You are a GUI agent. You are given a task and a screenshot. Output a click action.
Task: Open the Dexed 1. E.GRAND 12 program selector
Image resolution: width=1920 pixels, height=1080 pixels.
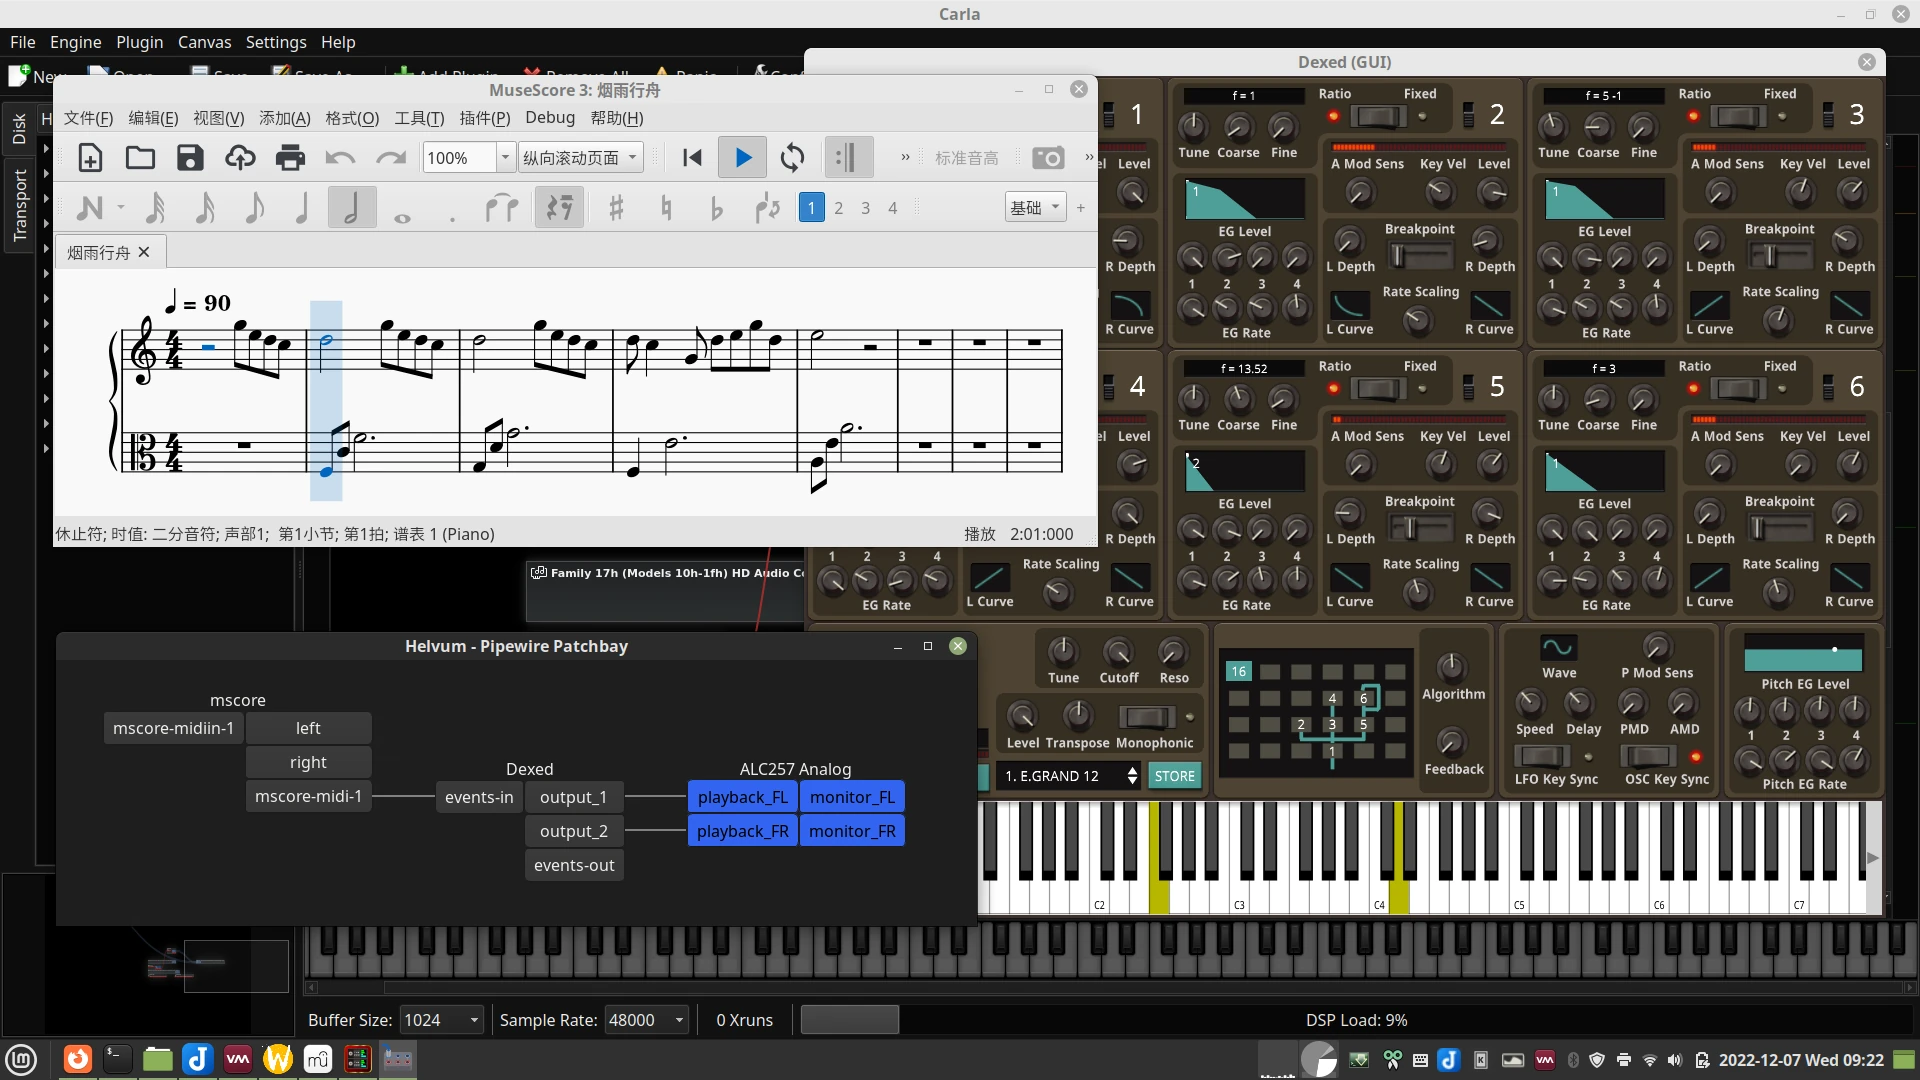(1068, 776)
